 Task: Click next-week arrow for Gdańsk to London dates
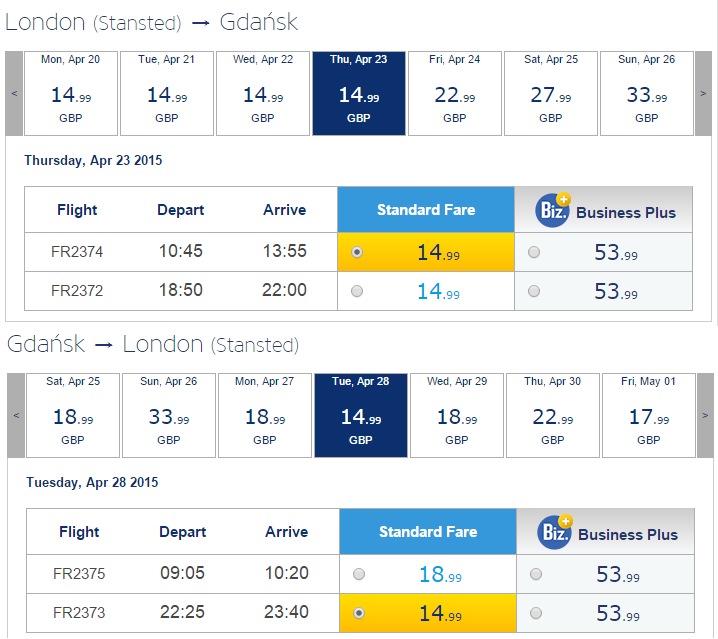click(705, 415)
